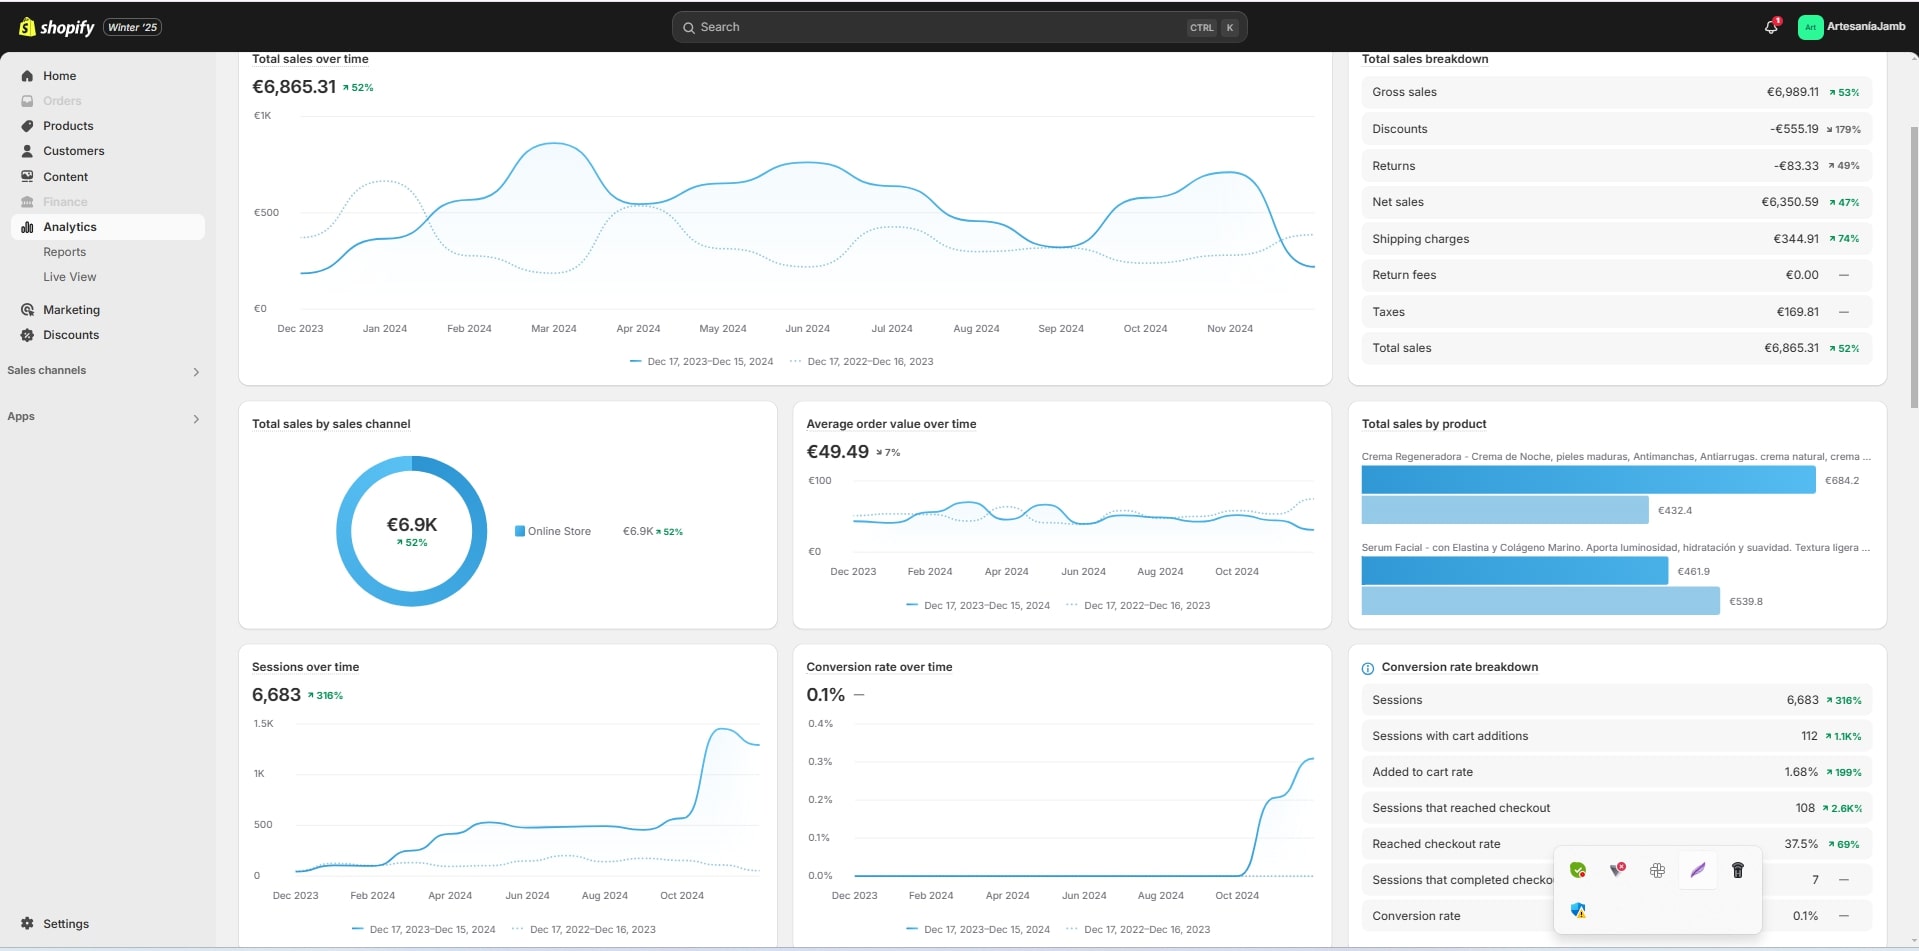This screenshot has height=951, width=1919.
Task: Click Windows Security shield tray icon
Action: pyautogui.click(x=1578, y=911)
